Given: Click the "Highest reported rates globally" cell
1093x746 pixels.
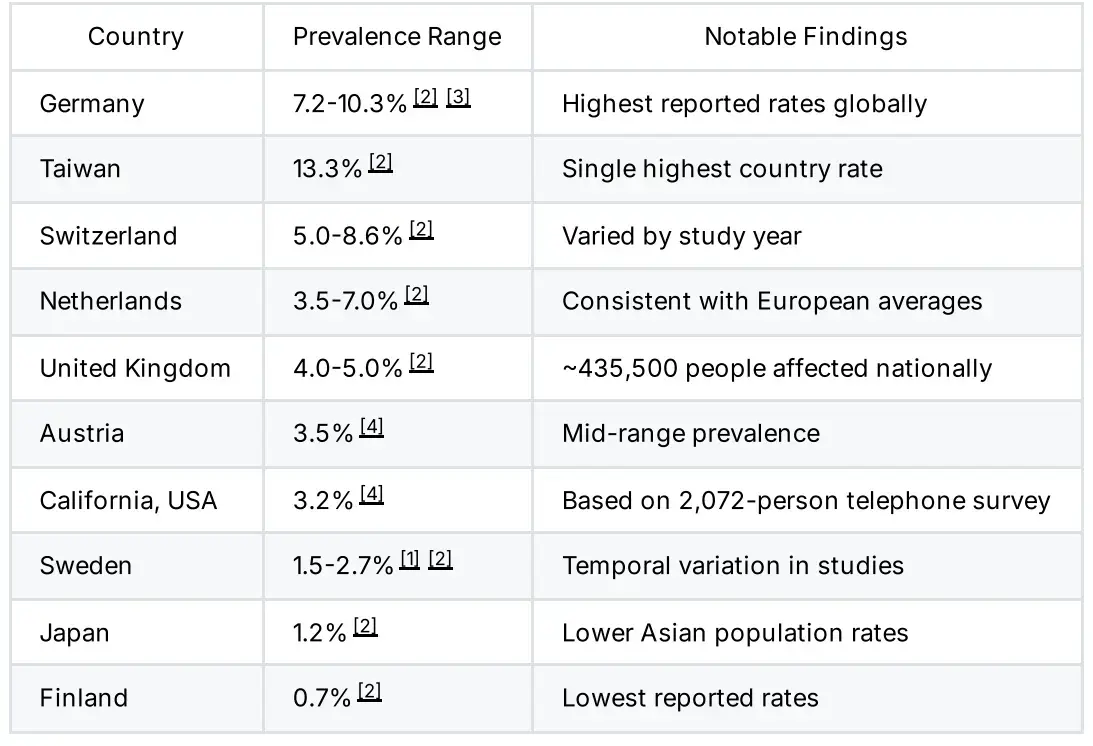Looking at the screenshot, I should point(744,104).
